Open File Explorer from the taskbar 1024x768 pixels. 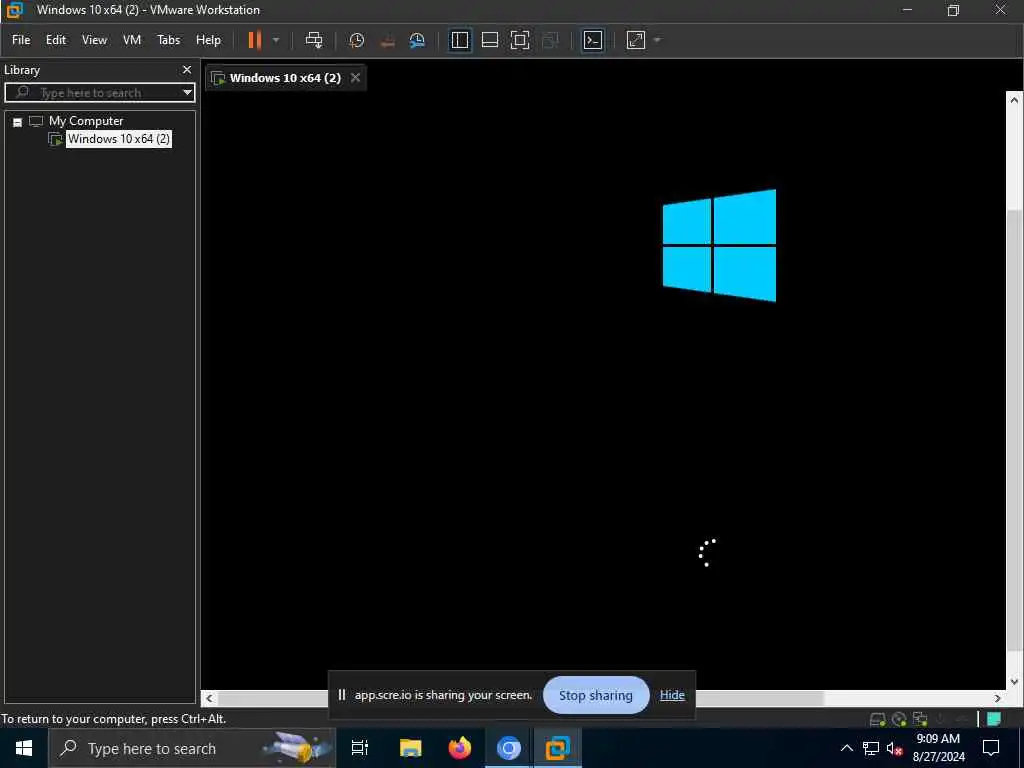point(410,748)
